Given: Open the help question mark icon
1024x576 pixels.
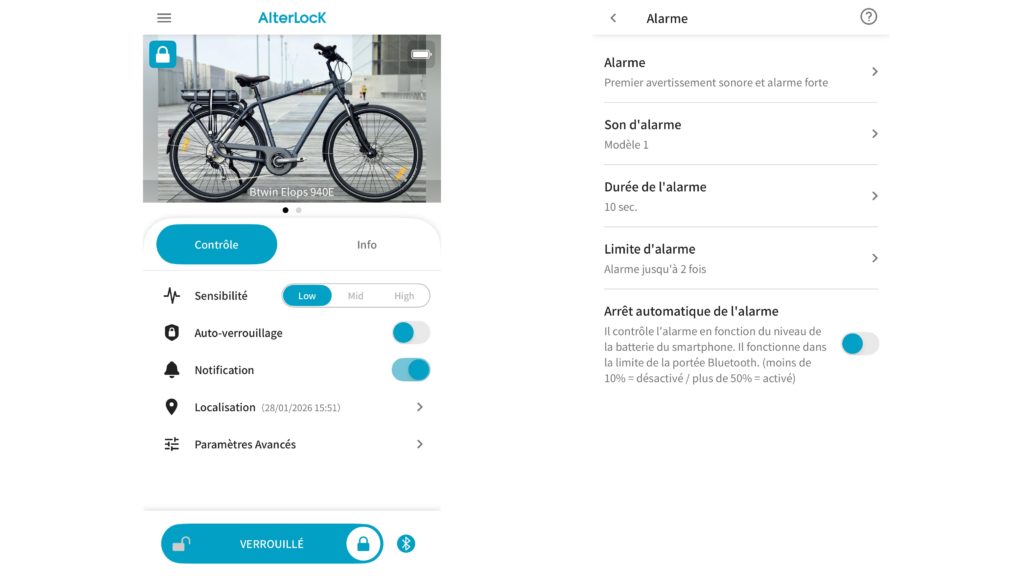Looking at the screenshot, I should [868, 17].
